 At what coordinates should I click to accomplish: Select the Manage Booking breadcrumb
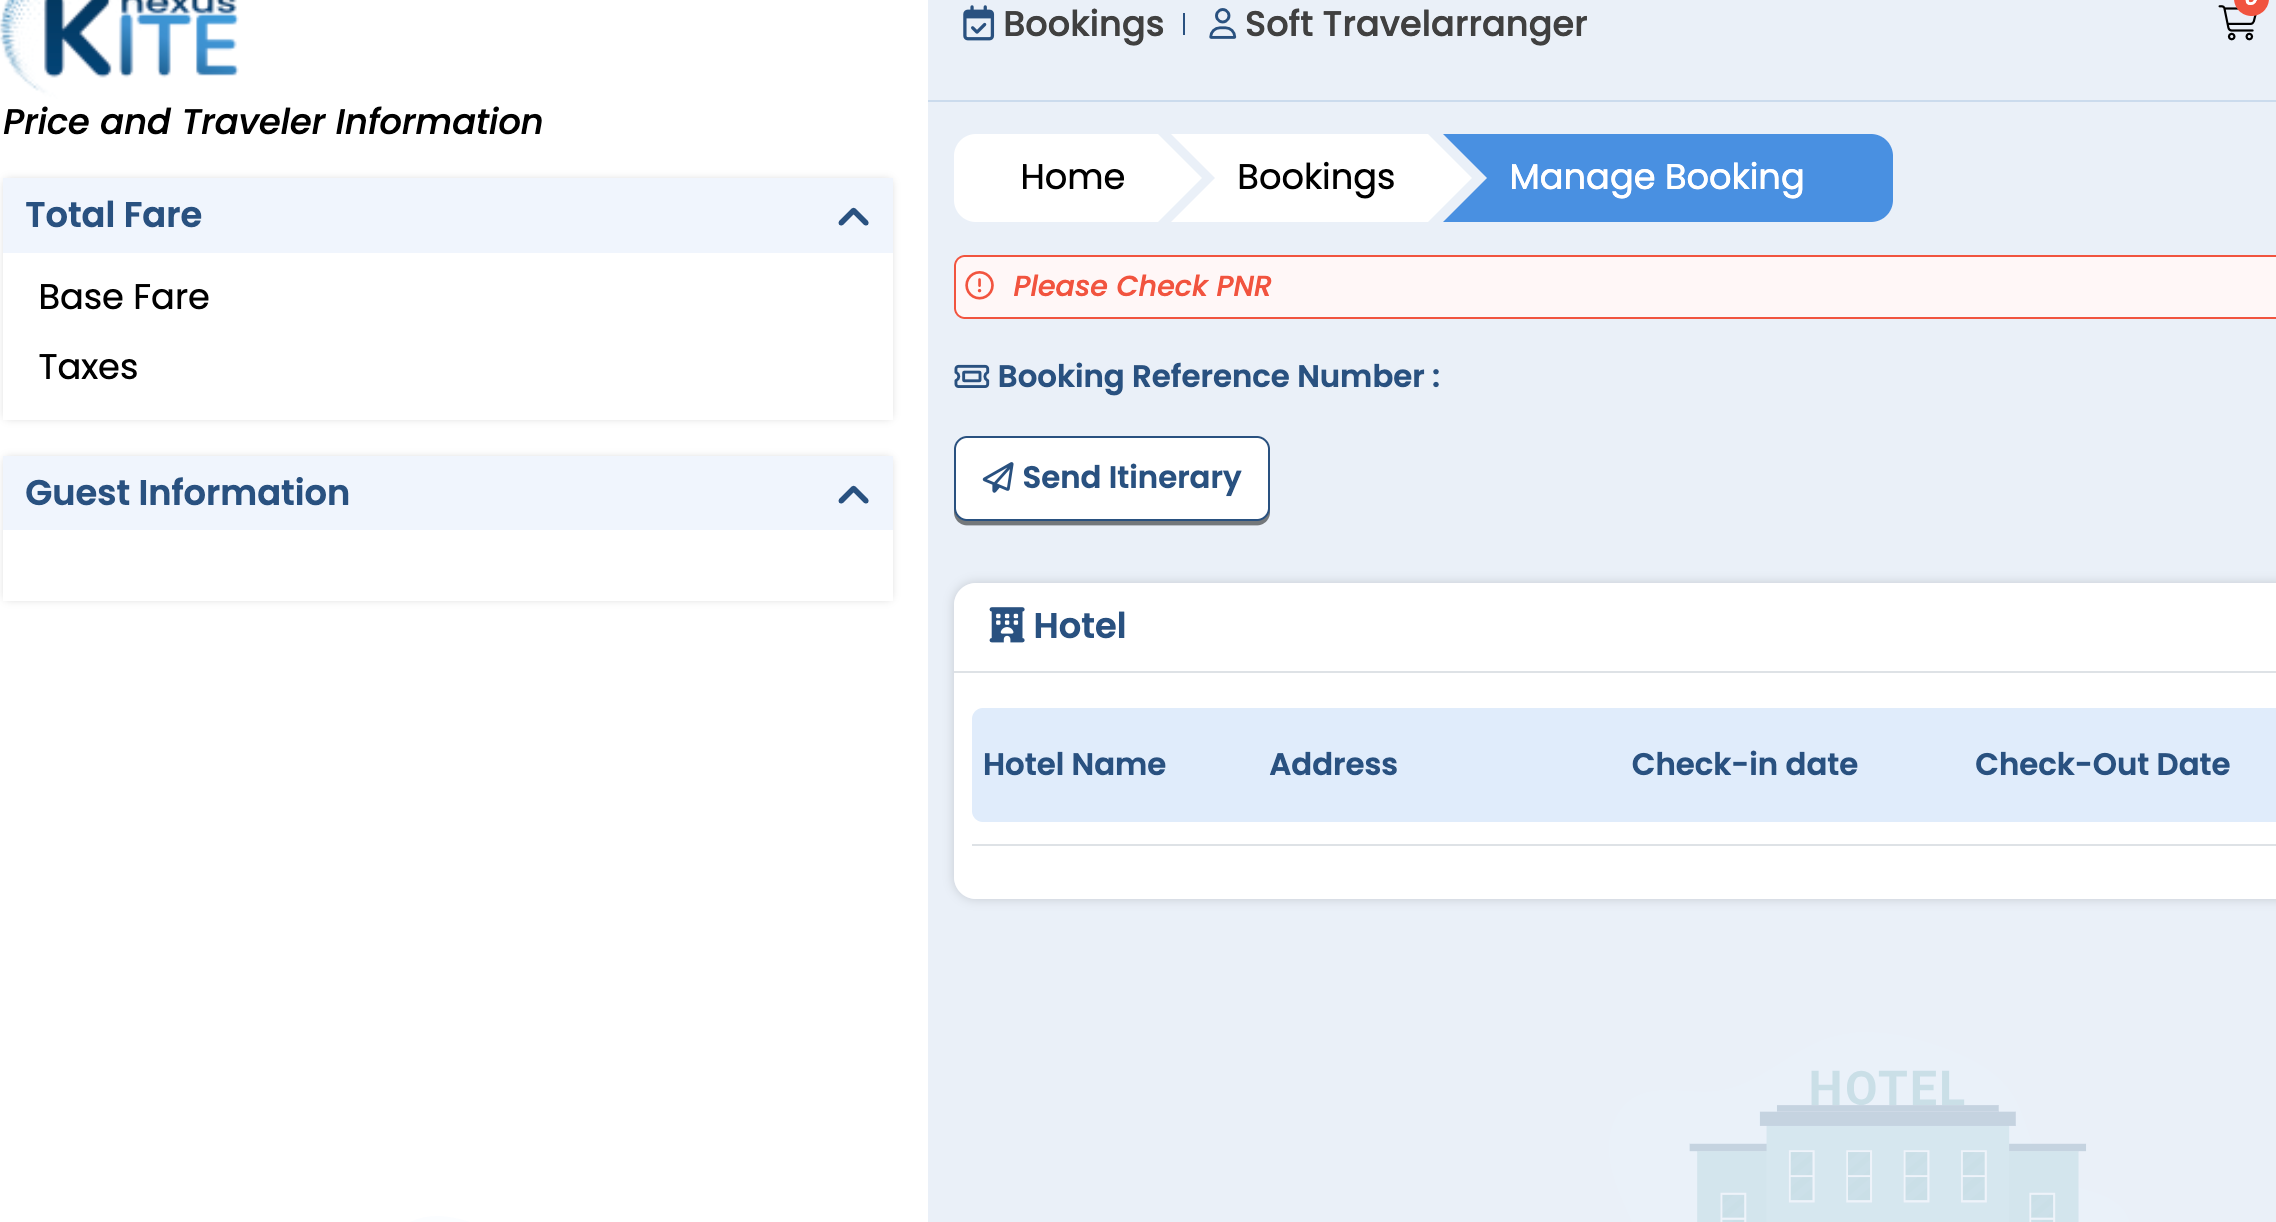(x=1656, y=177)
